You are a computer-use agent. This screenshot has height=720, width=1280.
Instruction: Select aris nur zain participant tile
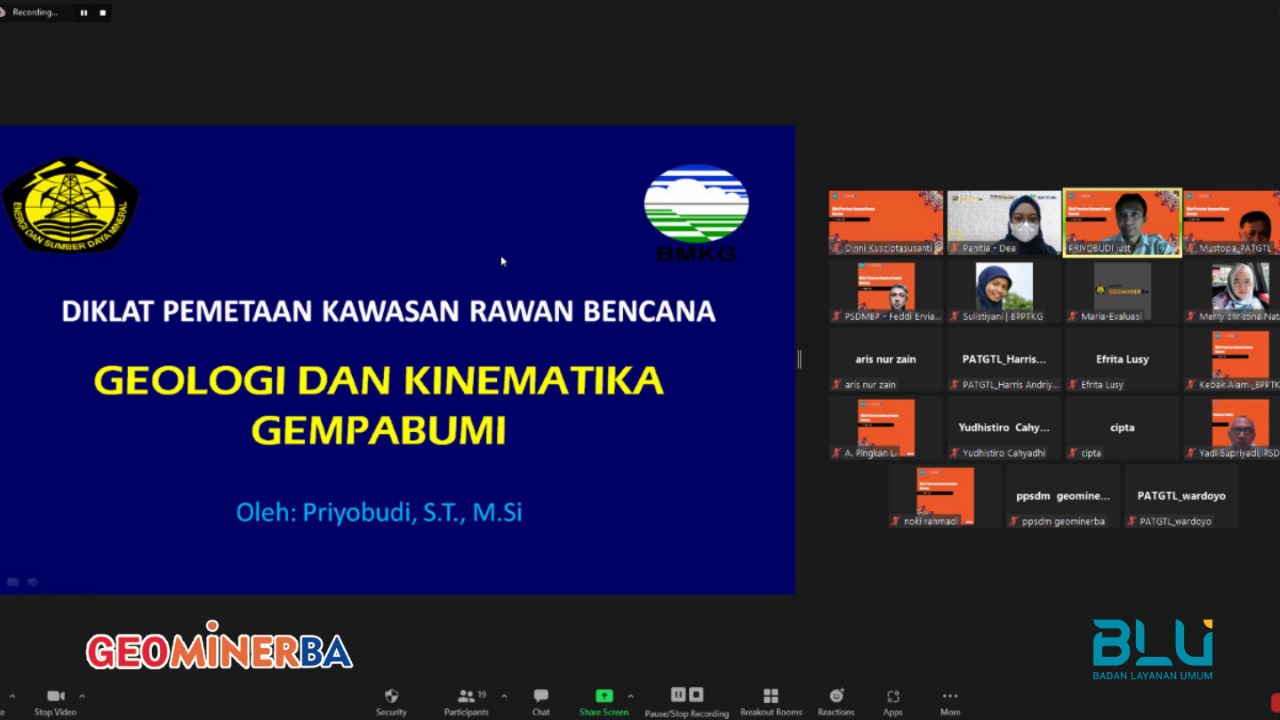tap(886, 359)
